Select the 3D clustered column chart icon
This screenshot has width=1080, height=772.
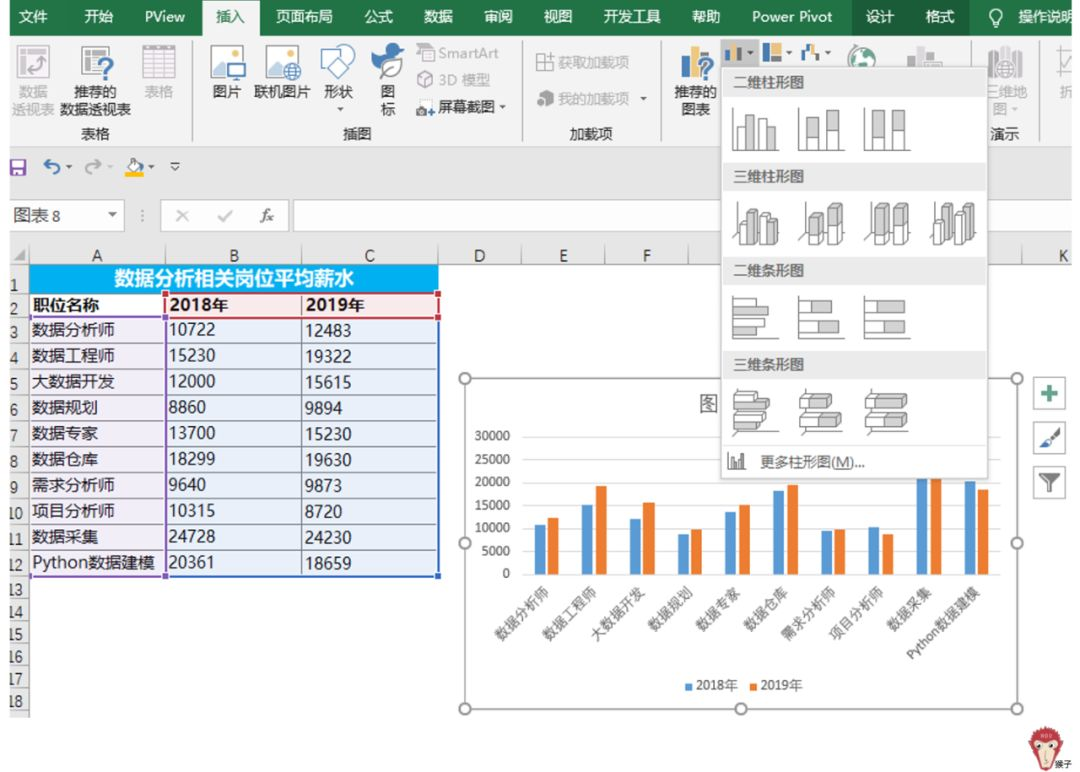pos(755,223)
